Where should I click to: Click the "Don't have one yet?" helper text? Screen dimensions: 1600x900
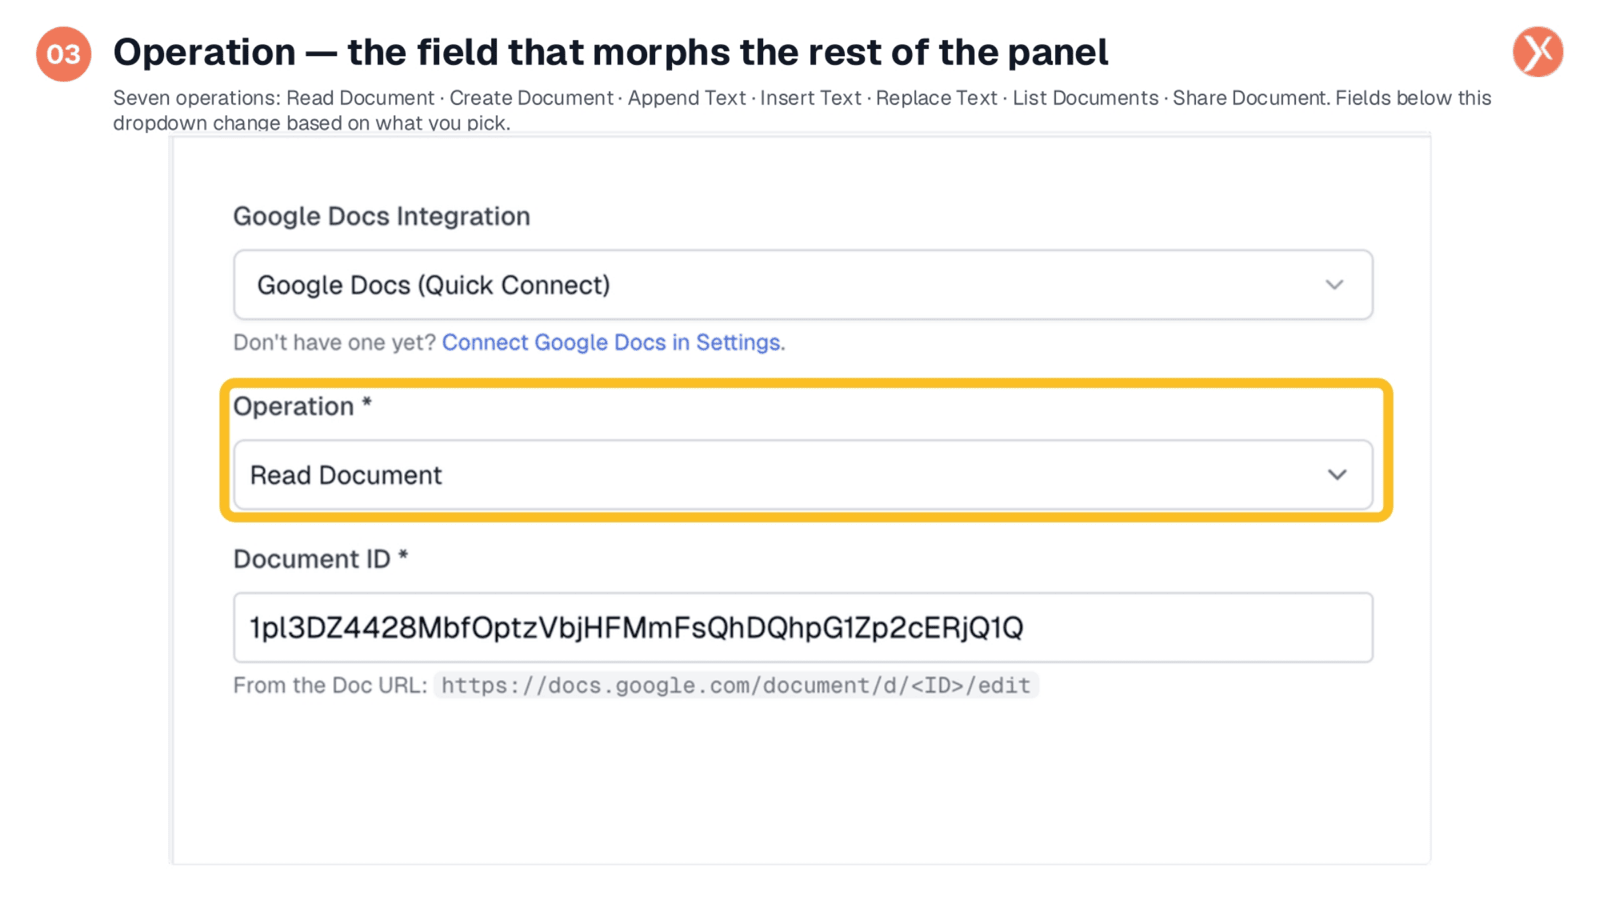point(334,342)
